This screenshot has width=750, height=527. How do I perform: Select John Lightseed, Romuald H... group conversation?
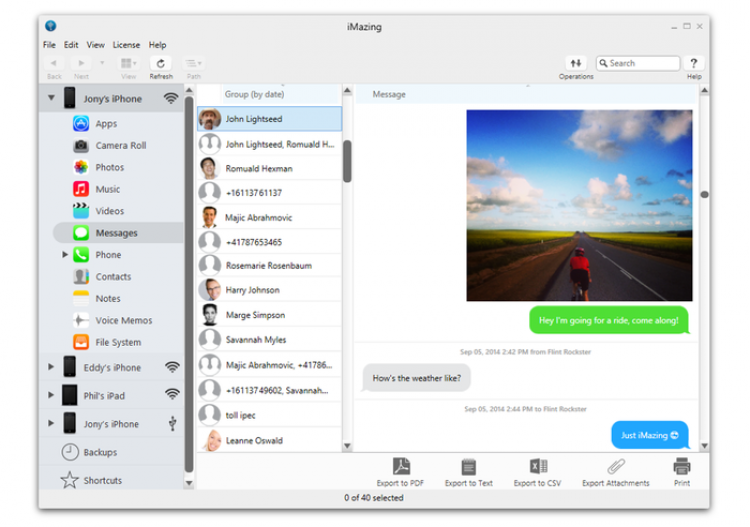[x=270, y=144]
